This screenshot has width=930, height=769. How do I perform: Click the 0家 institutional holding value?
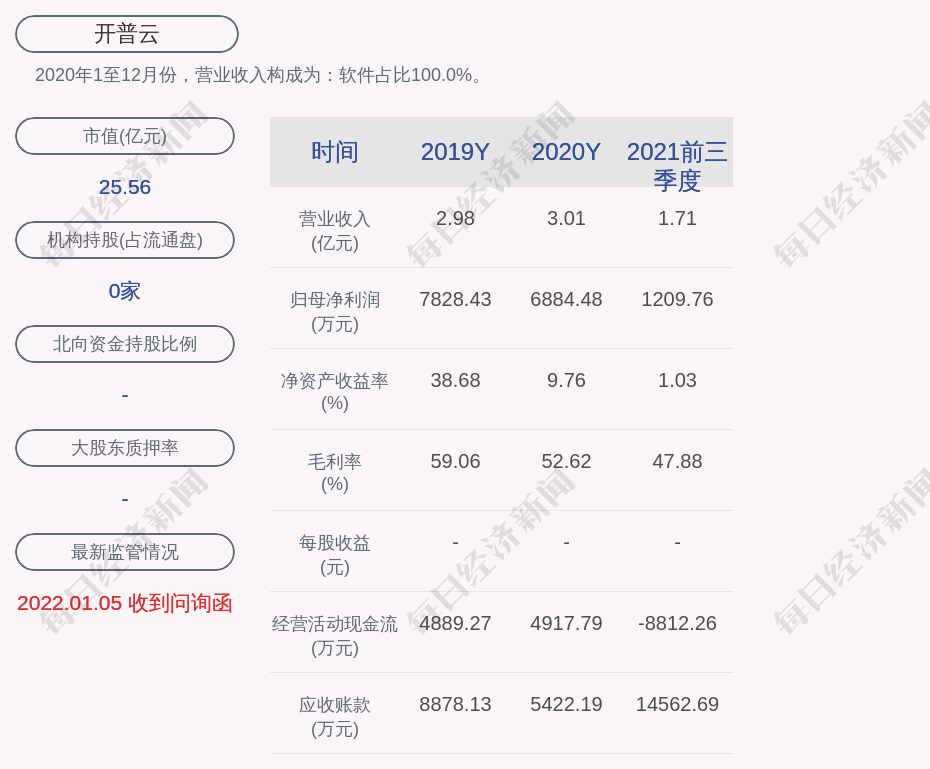pyautogui.click(x=125, y=291)
